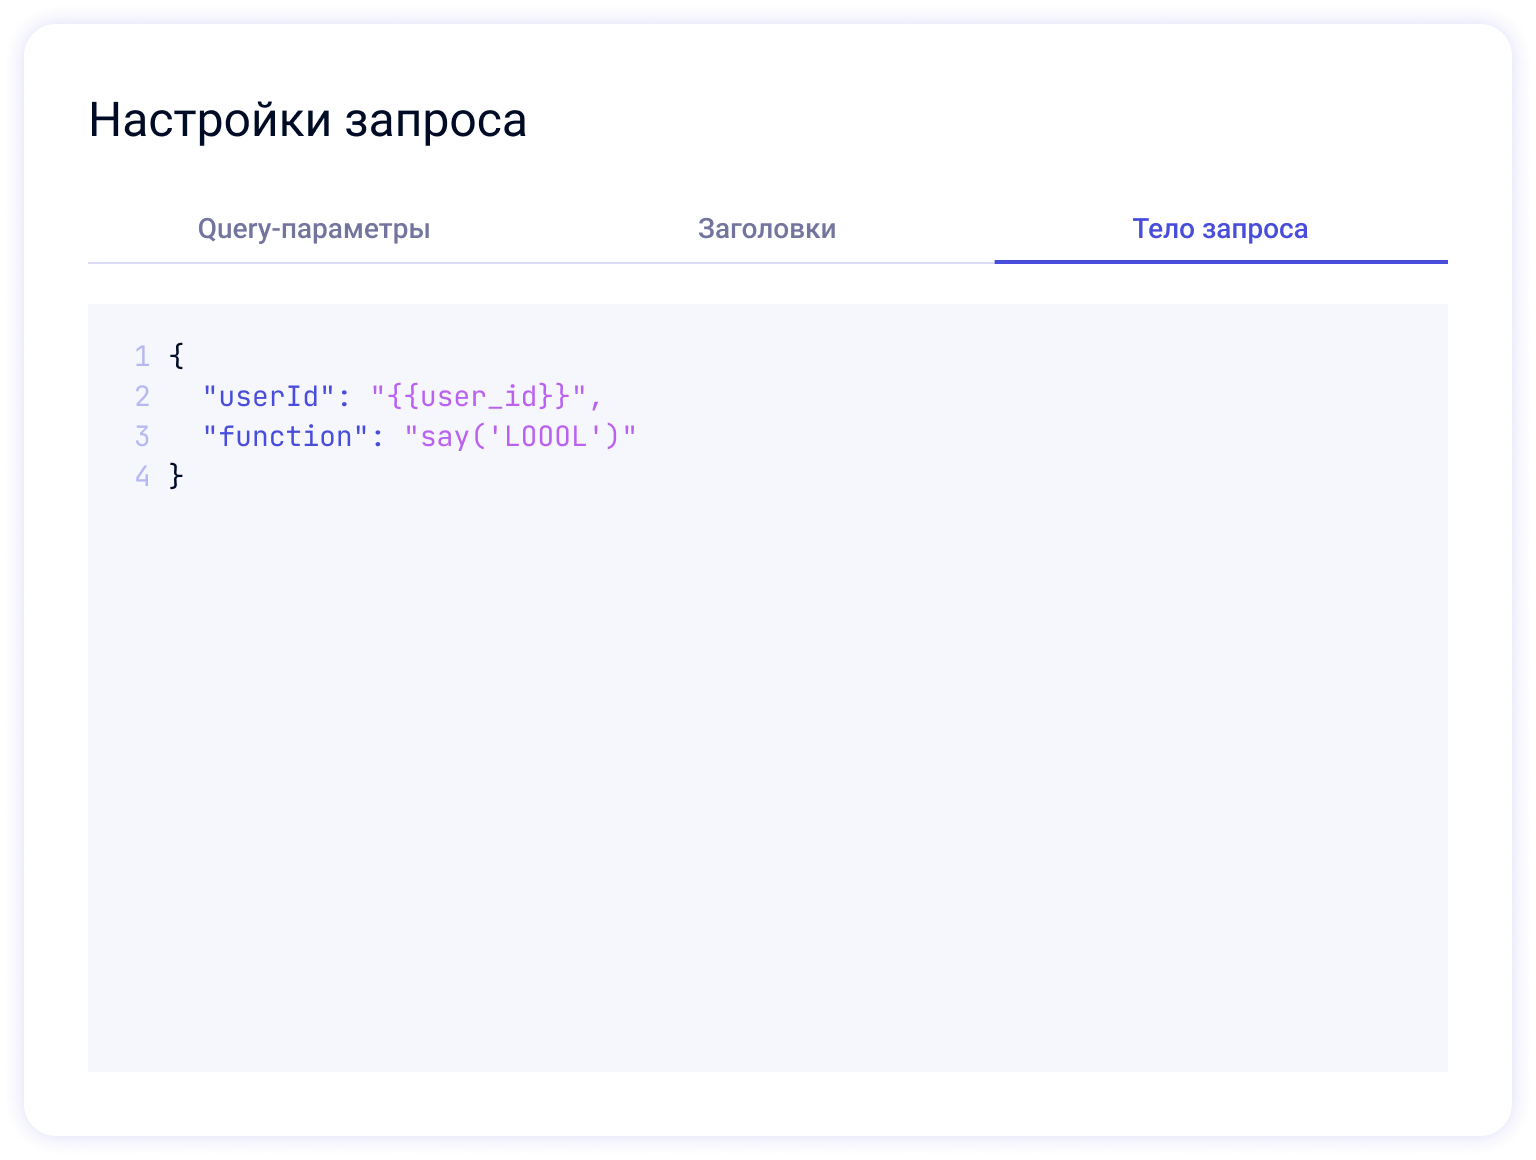The width and height of the screenshot is (1536, 1160).
Task: Click the "userId" key in the JSON
Action: coord(268,397)
